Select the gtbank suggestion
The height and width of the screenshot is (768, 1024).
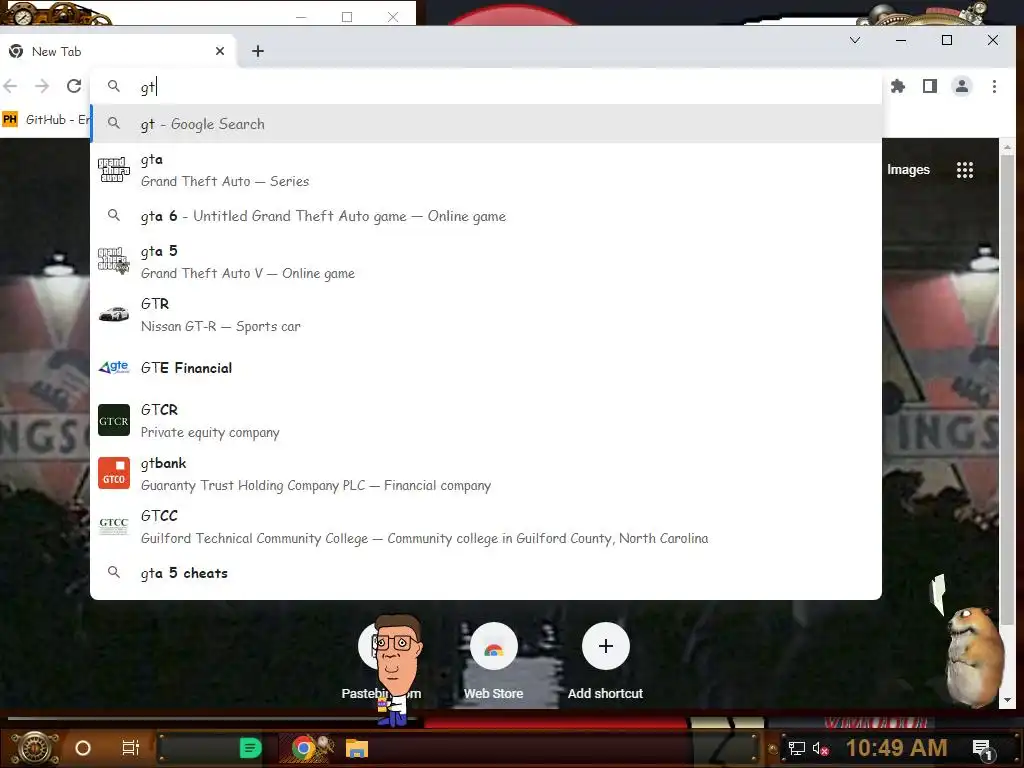click(486, 473)
